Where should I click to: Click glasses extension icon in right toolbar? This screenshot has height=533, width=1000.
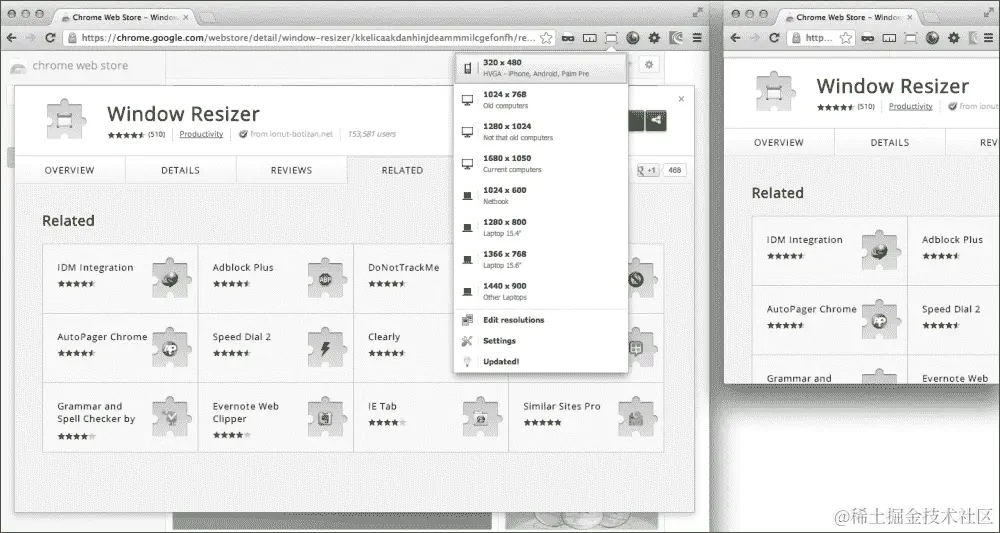tap(867, 38)
